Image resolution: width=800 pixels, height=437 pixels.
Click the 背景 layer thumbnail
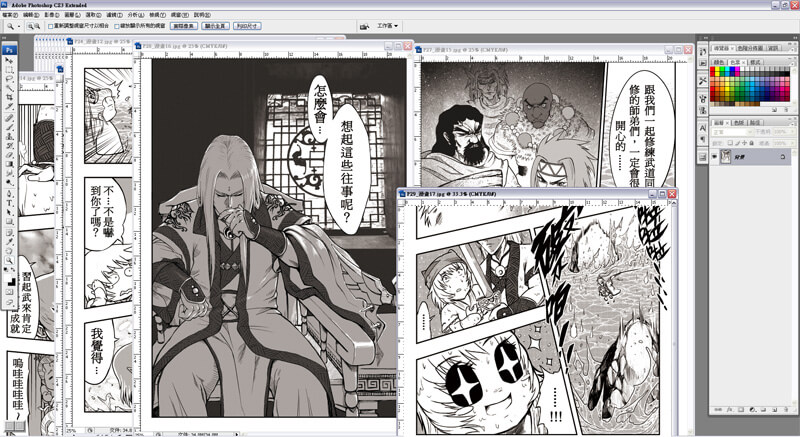(x=725, y=156)
